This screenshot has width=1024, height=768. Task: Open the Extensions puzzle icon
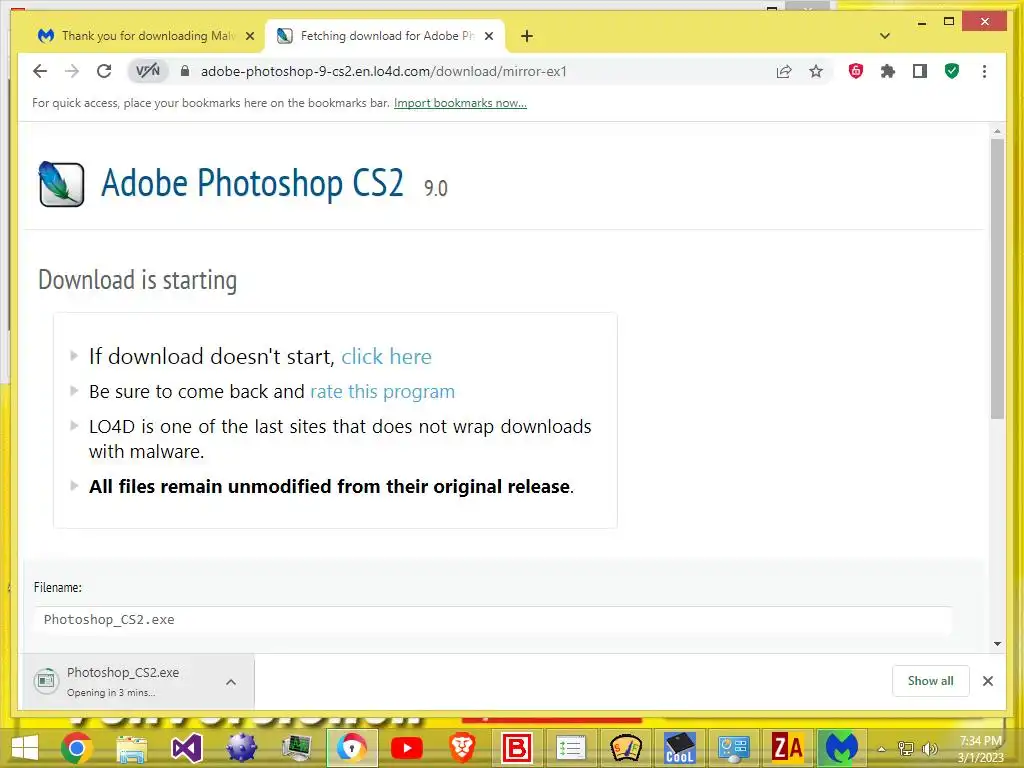tap(888, 71)
